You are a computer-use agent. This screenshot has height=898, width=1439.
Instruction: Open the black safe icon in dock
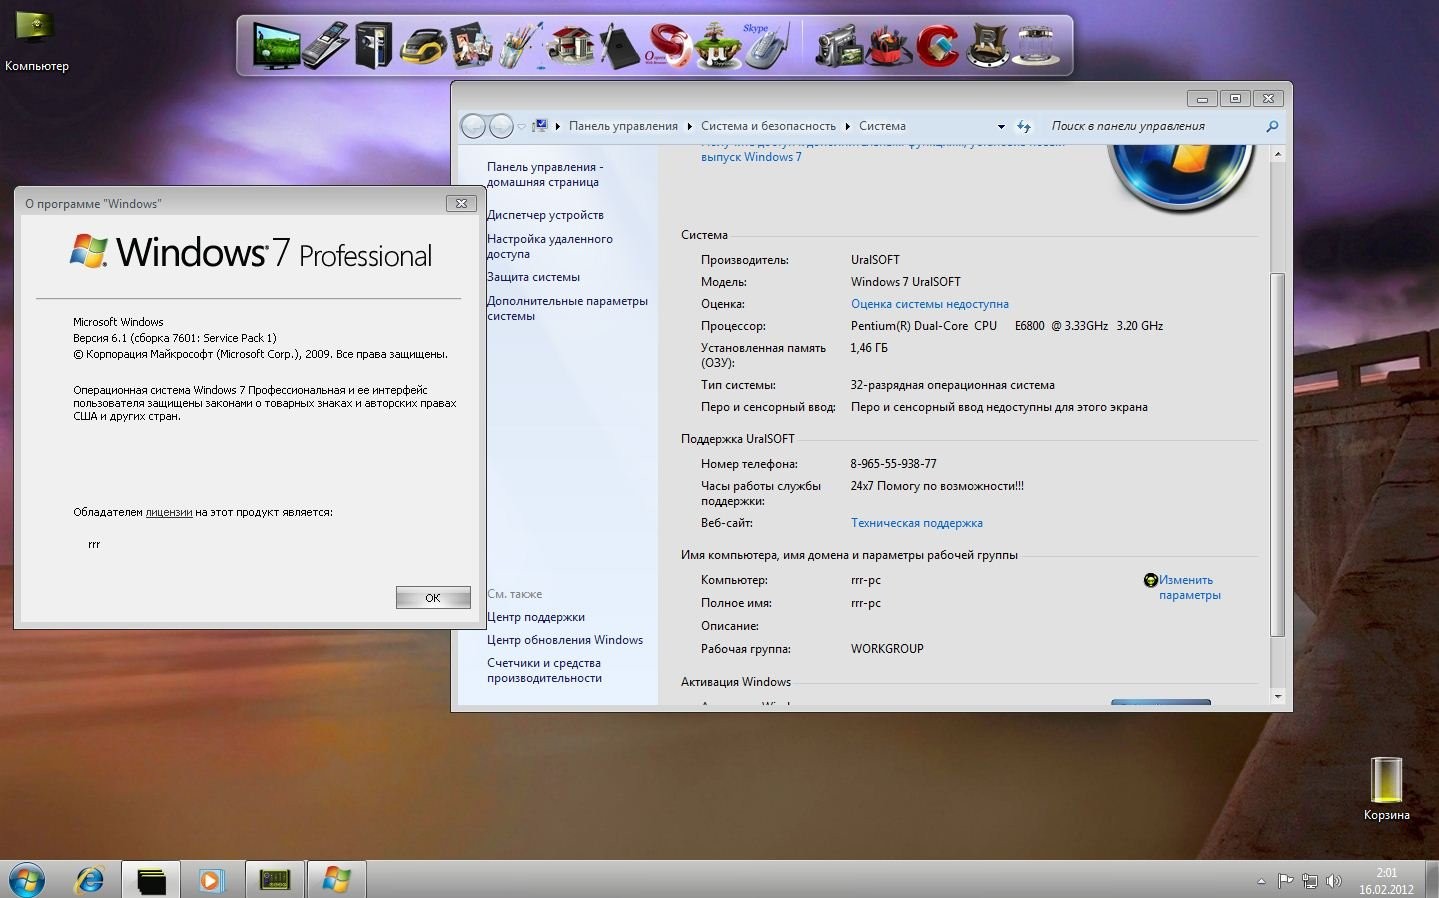click(373, 46)
